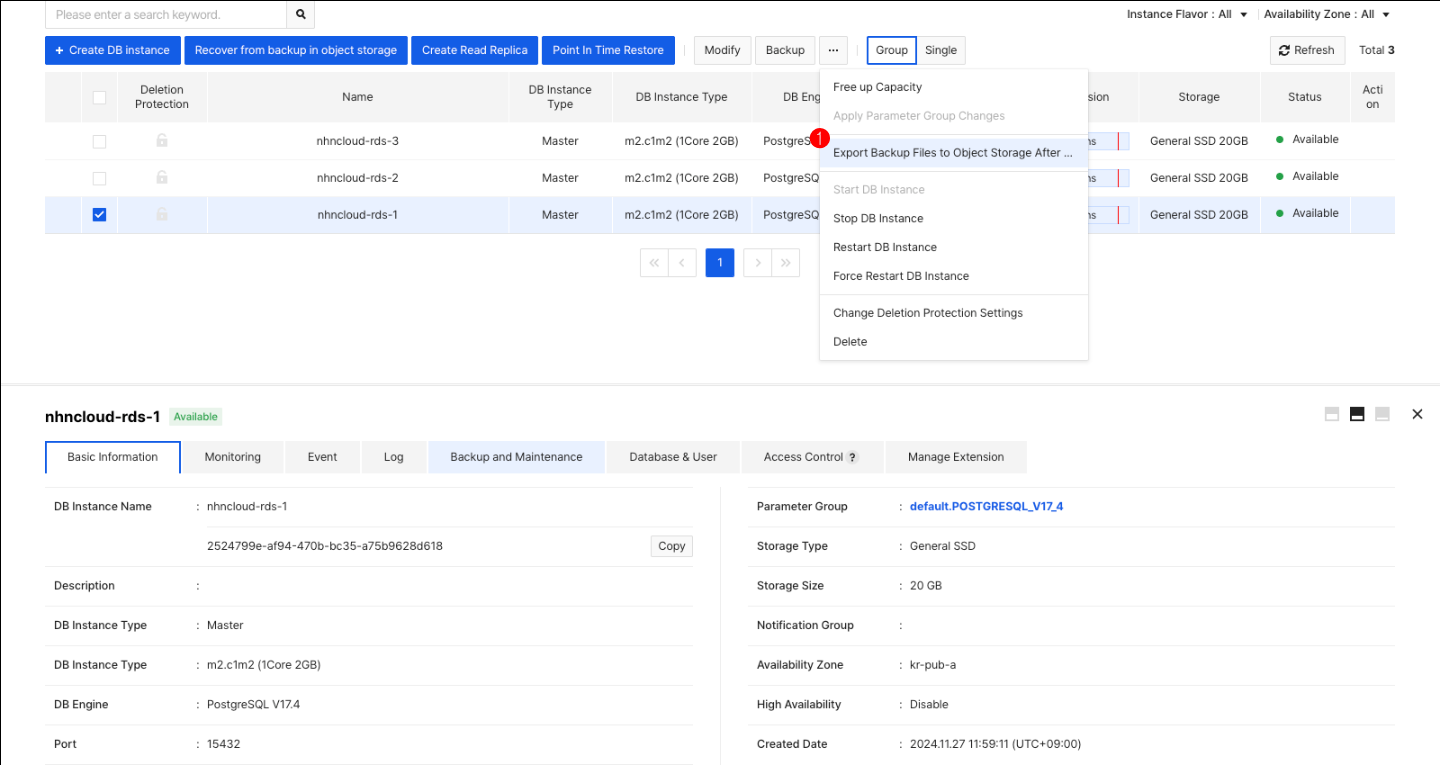Viewport: 1440px width, 765px height.
Task: Go to last page with double-right arrow
Action: pos(786,263)
